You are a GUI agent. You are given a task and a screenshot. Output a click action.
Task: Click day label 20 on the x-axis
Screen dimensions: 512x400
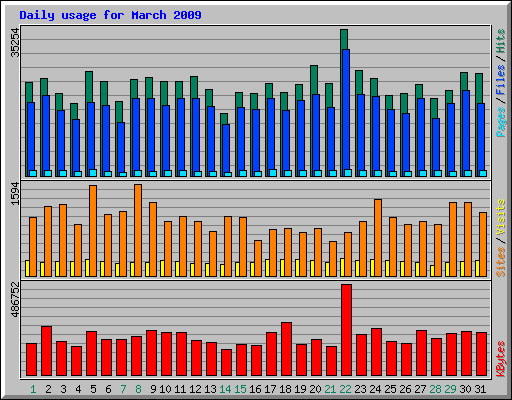[x=315, y=389]
